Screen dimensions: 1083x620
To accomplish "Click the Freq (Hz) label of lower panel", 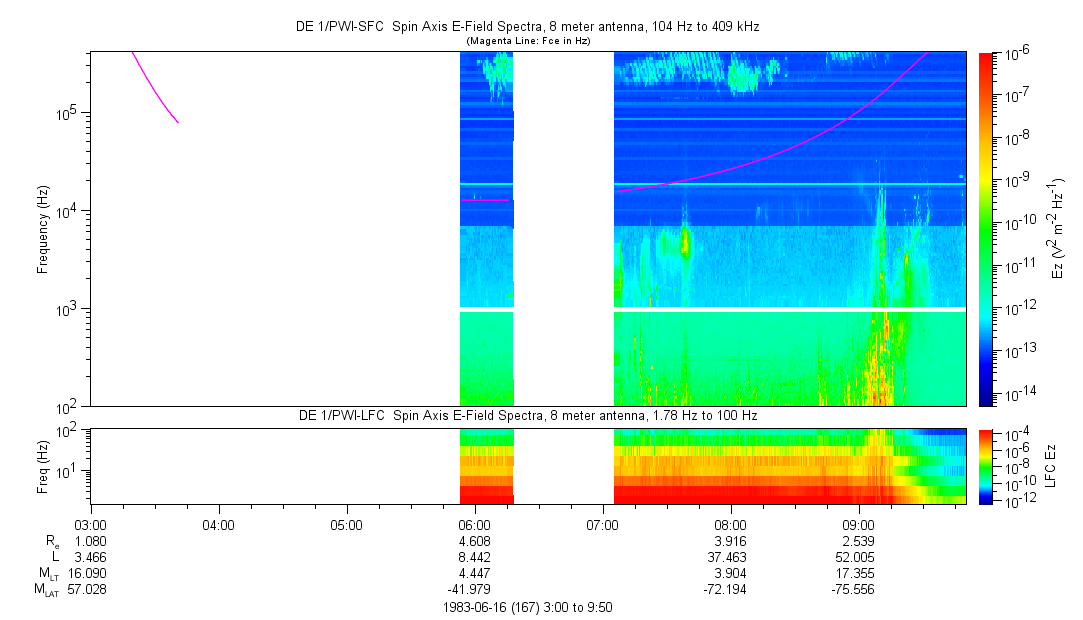I will click(43, 465).
